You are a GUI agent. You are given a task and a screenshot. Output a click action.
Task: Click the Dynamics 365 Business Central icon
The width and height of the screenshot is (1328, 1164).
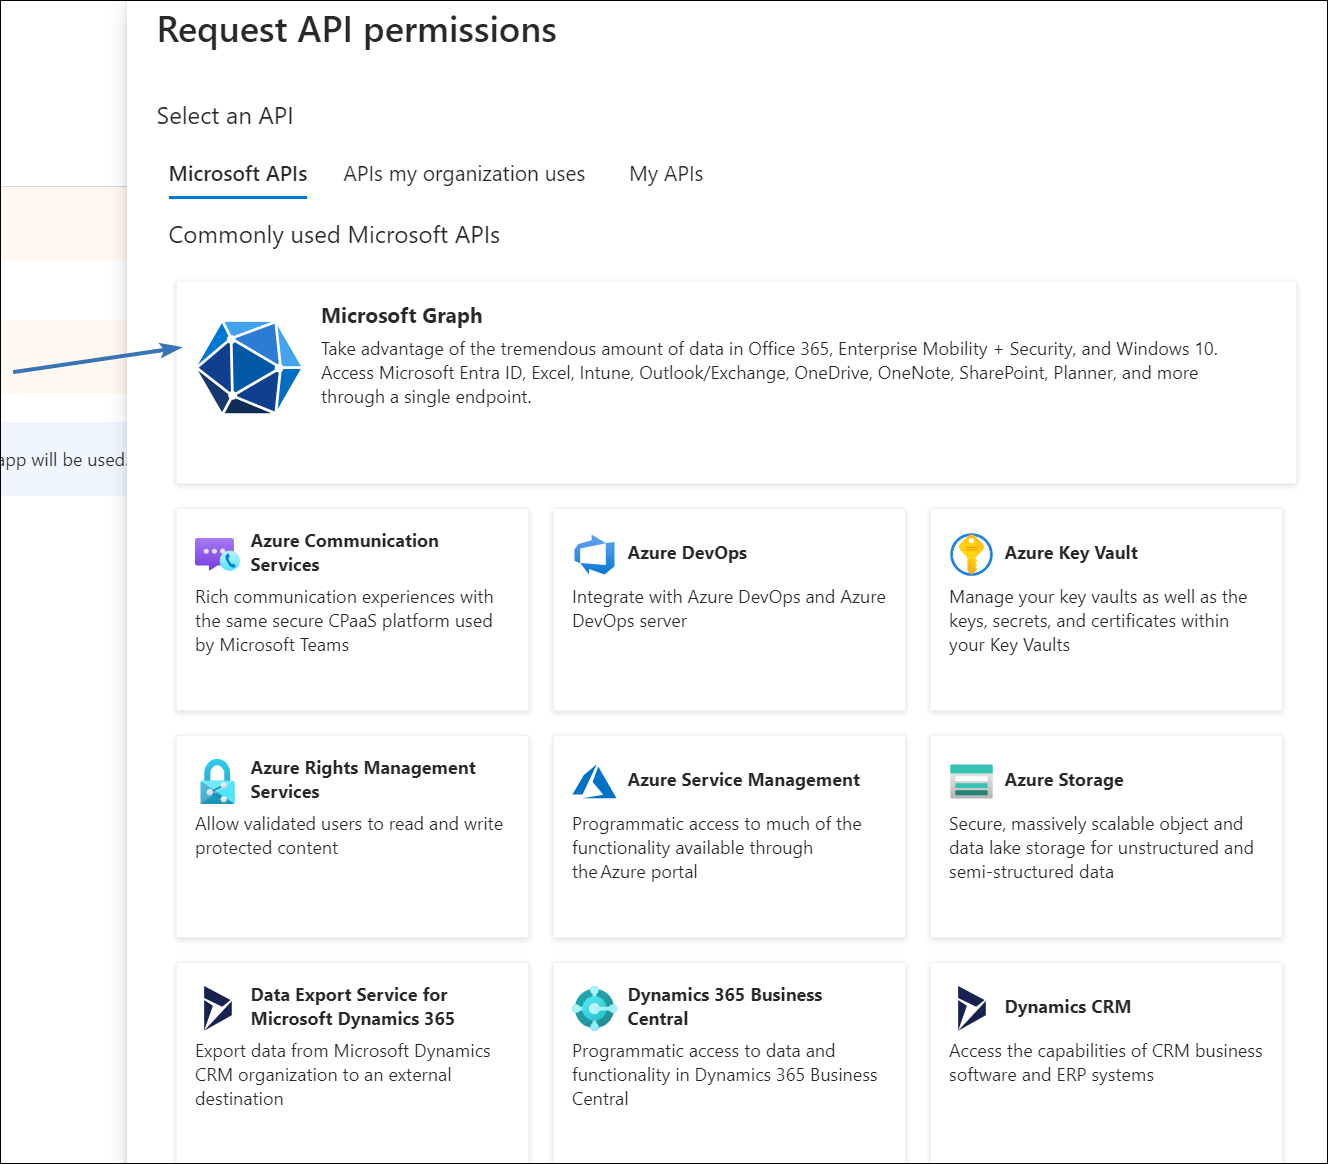point(594,1008)
